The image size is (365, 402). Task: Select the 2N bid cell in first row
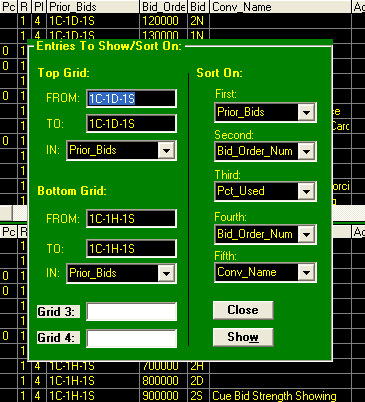[x=199, y=21]
